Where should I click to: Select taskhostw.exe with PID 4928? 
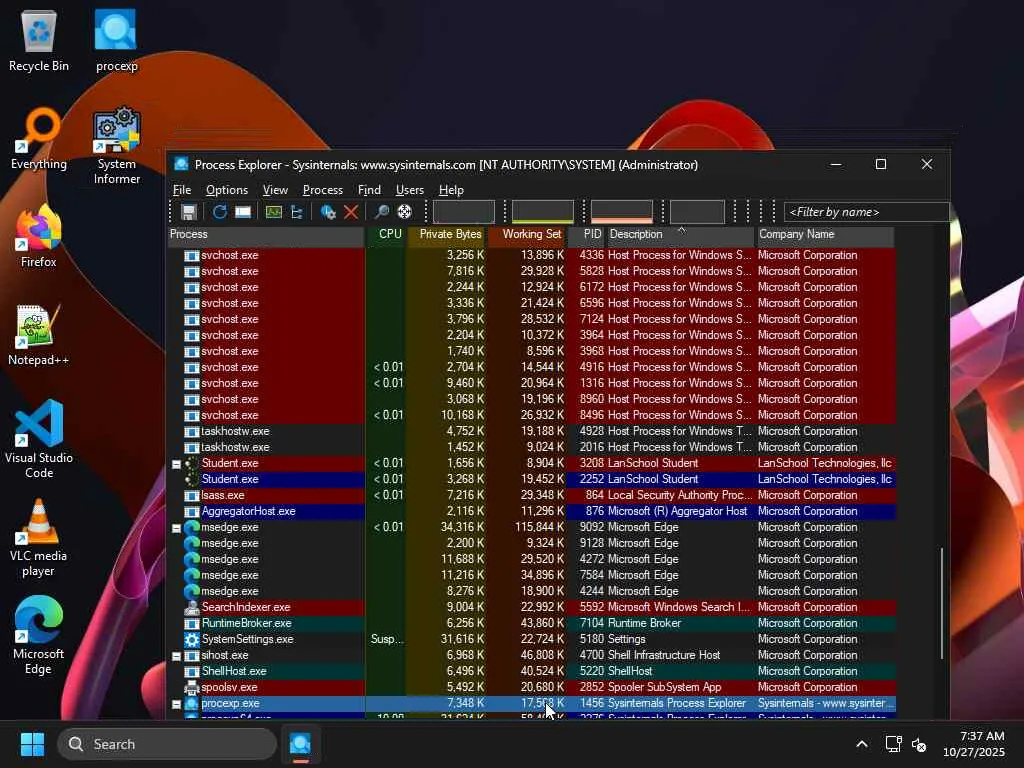click(x=532, y=431)
